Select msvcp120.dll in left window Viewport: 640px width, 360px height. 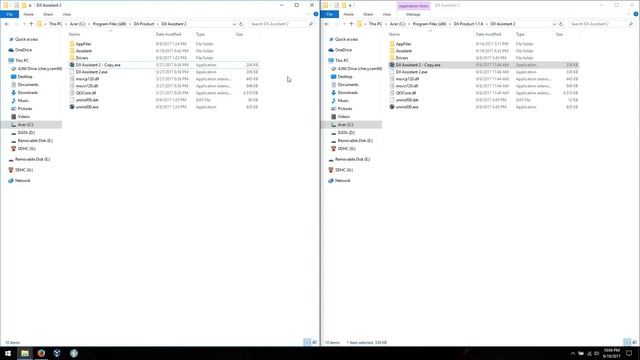click(x=87, y=79)
